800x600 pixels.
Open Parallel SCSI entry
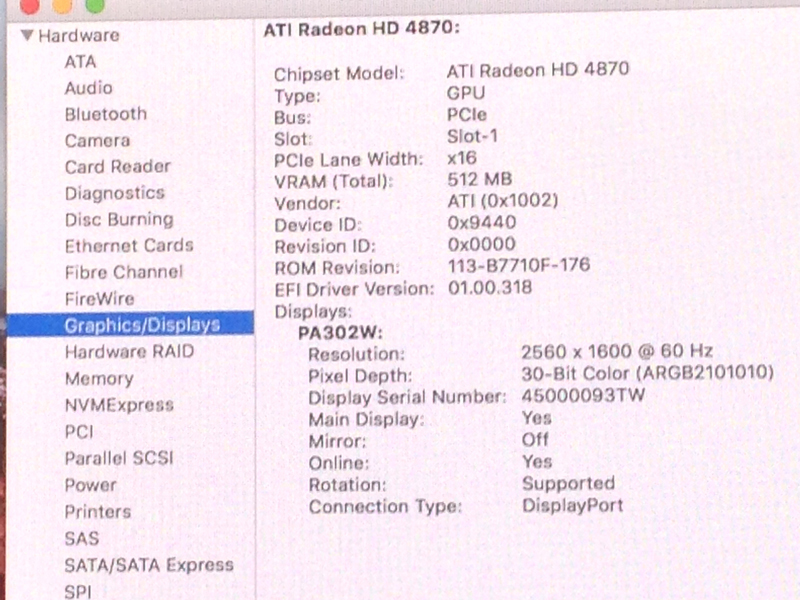(x=119, y=458)
